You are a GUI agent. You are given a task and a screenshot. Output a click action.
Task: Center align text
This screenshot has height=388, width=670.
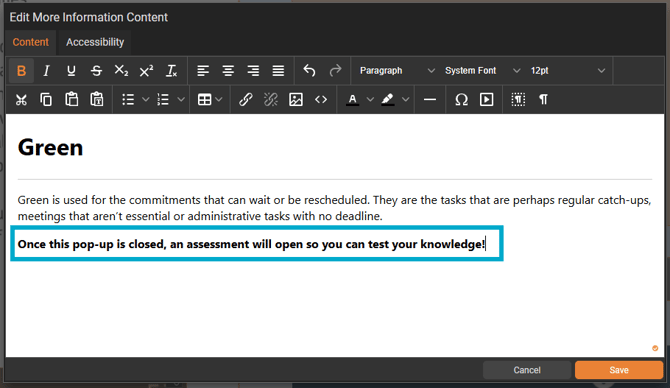pos(228,71)
